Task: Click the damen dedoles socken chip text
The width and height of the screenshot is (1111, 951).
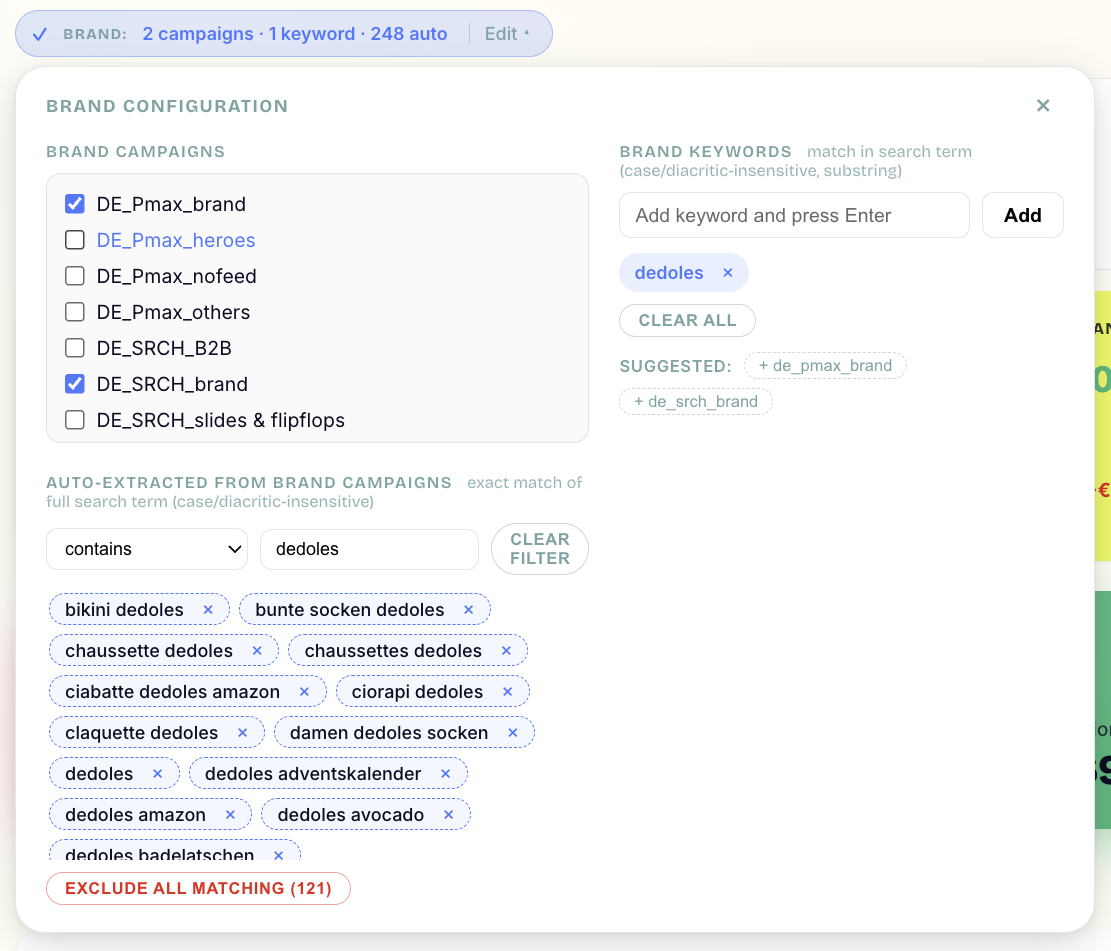Action: (389, 733)
